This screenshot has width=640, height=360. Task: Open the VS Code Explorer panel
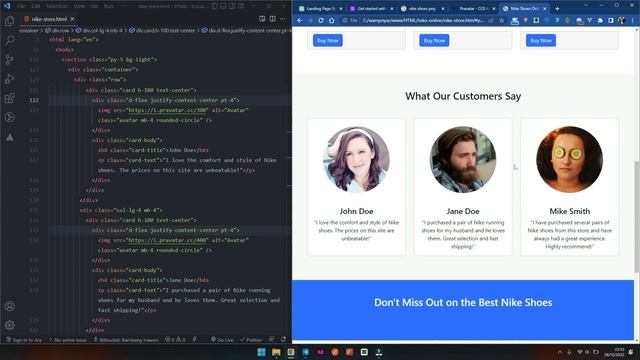tap(9, 20)
